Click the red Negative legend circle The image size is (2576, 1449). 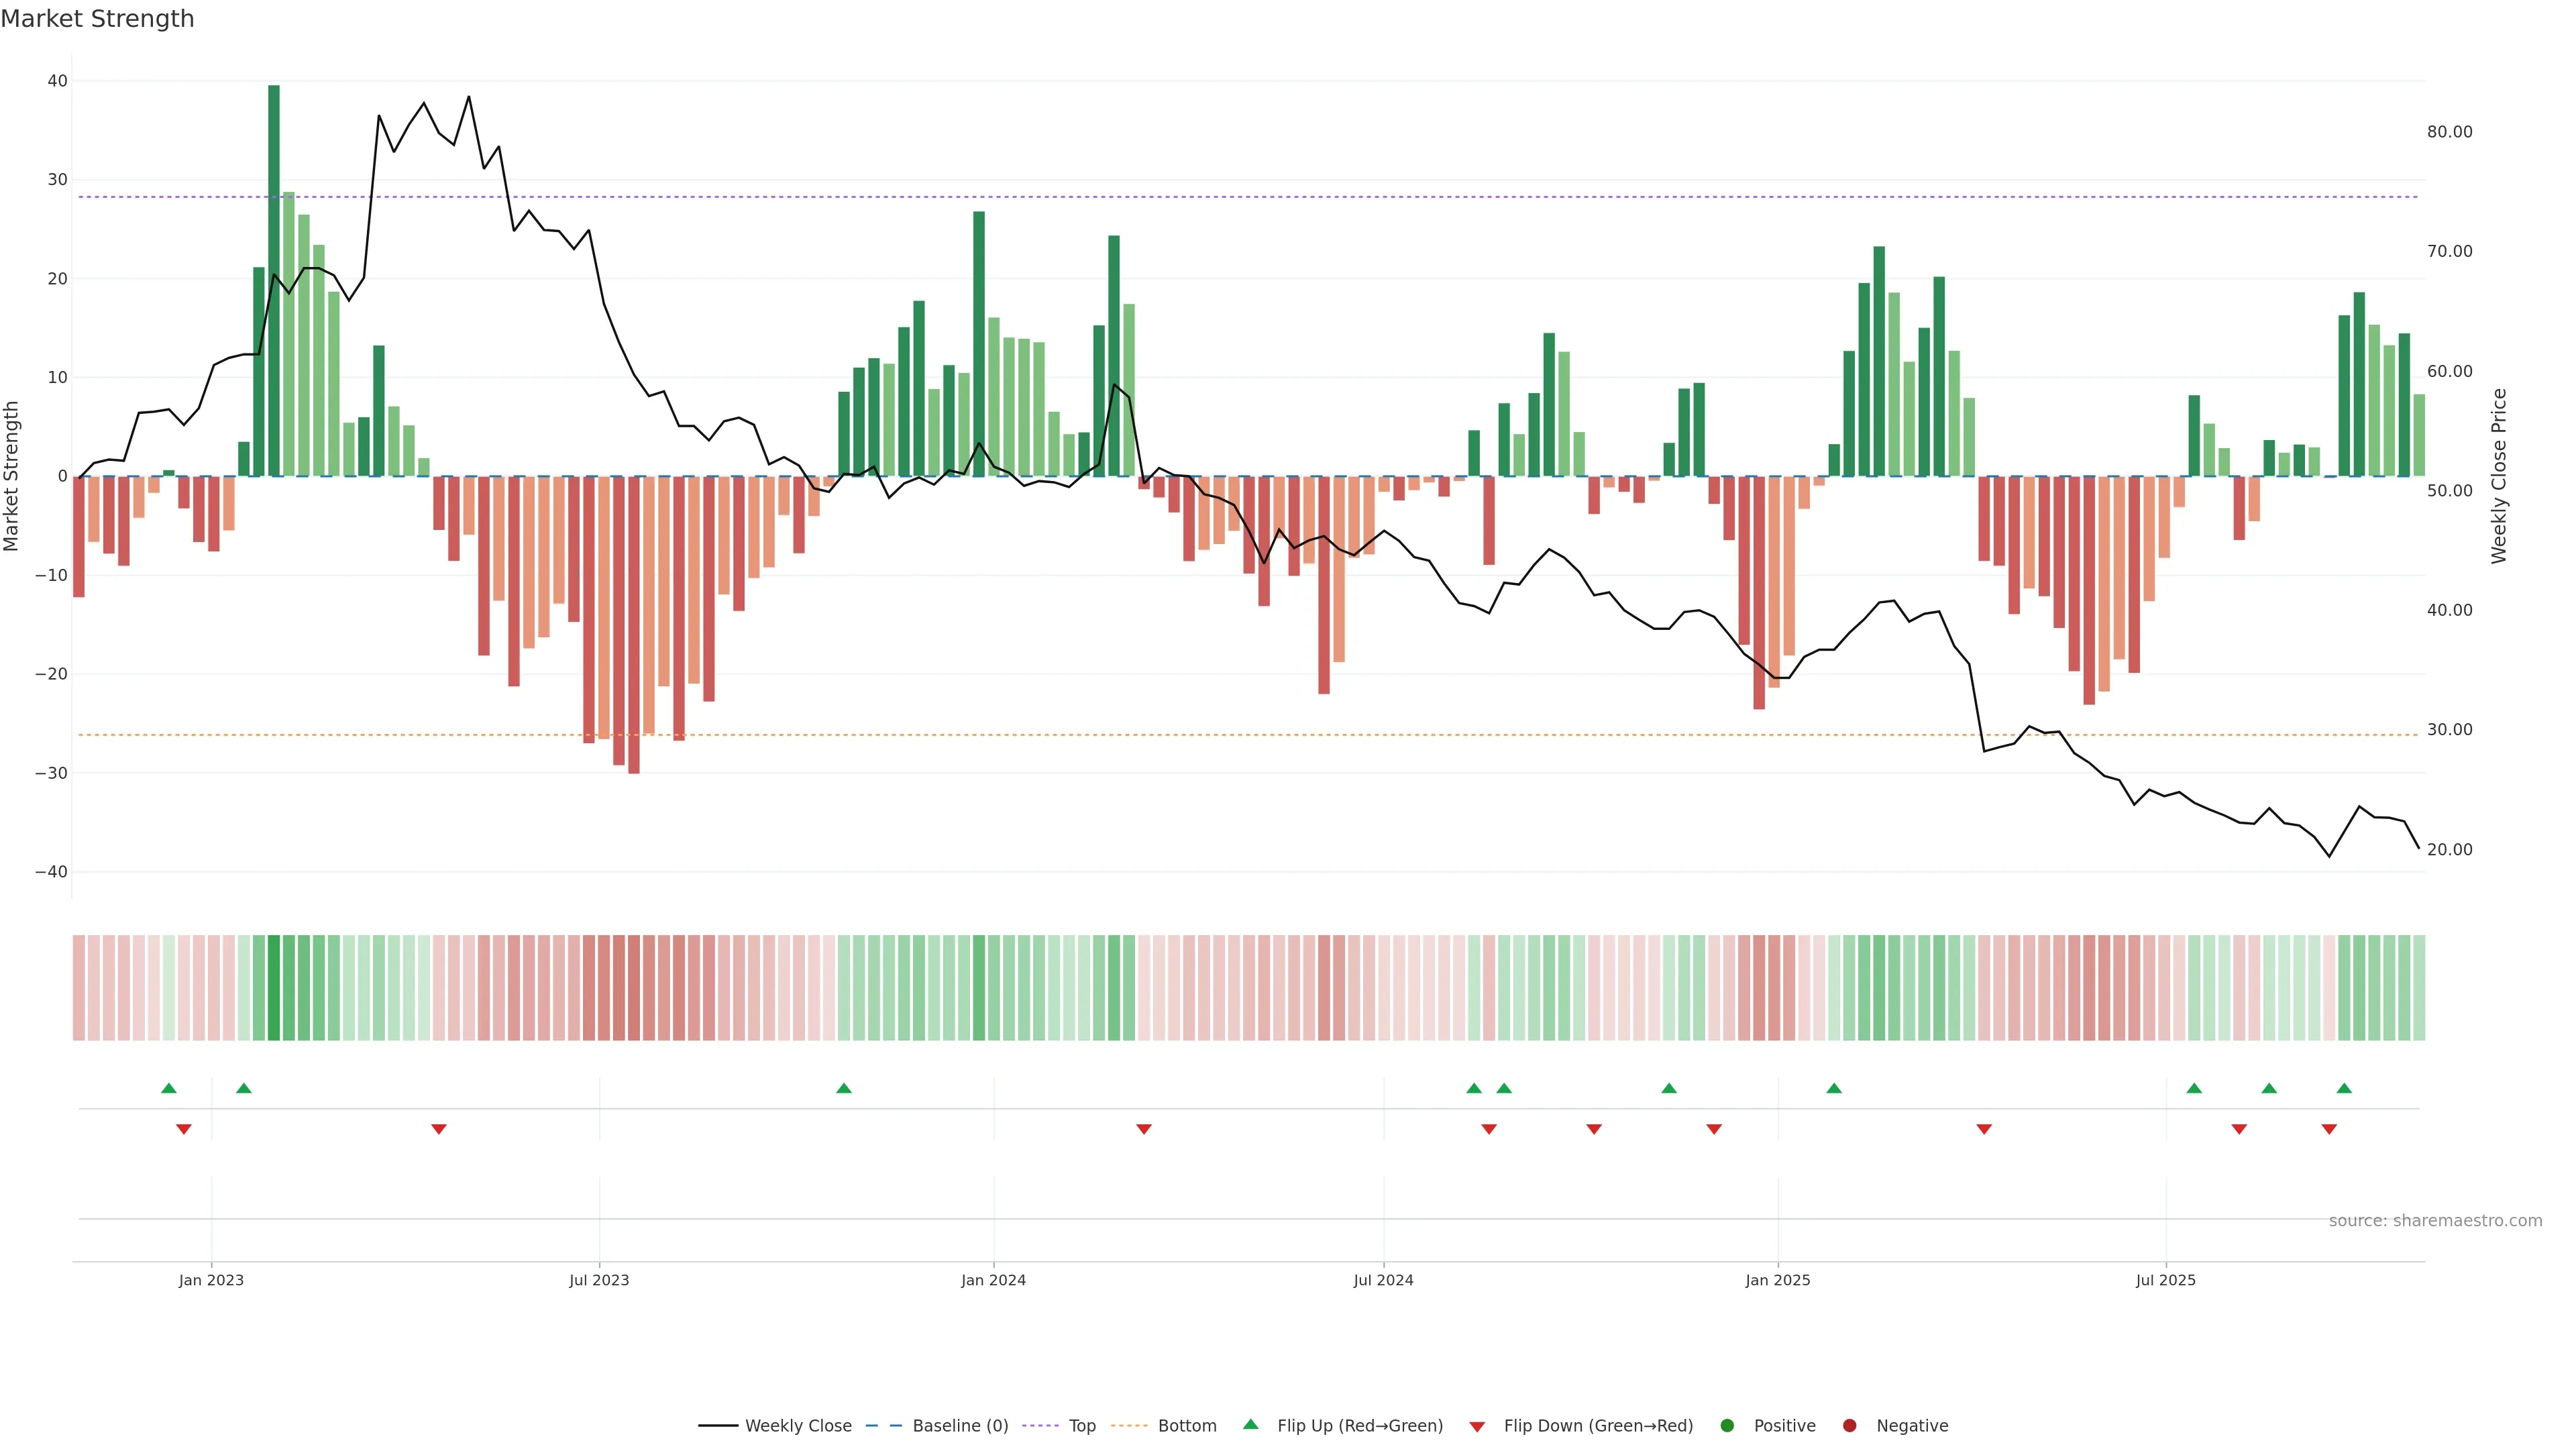[1849, 1426]
